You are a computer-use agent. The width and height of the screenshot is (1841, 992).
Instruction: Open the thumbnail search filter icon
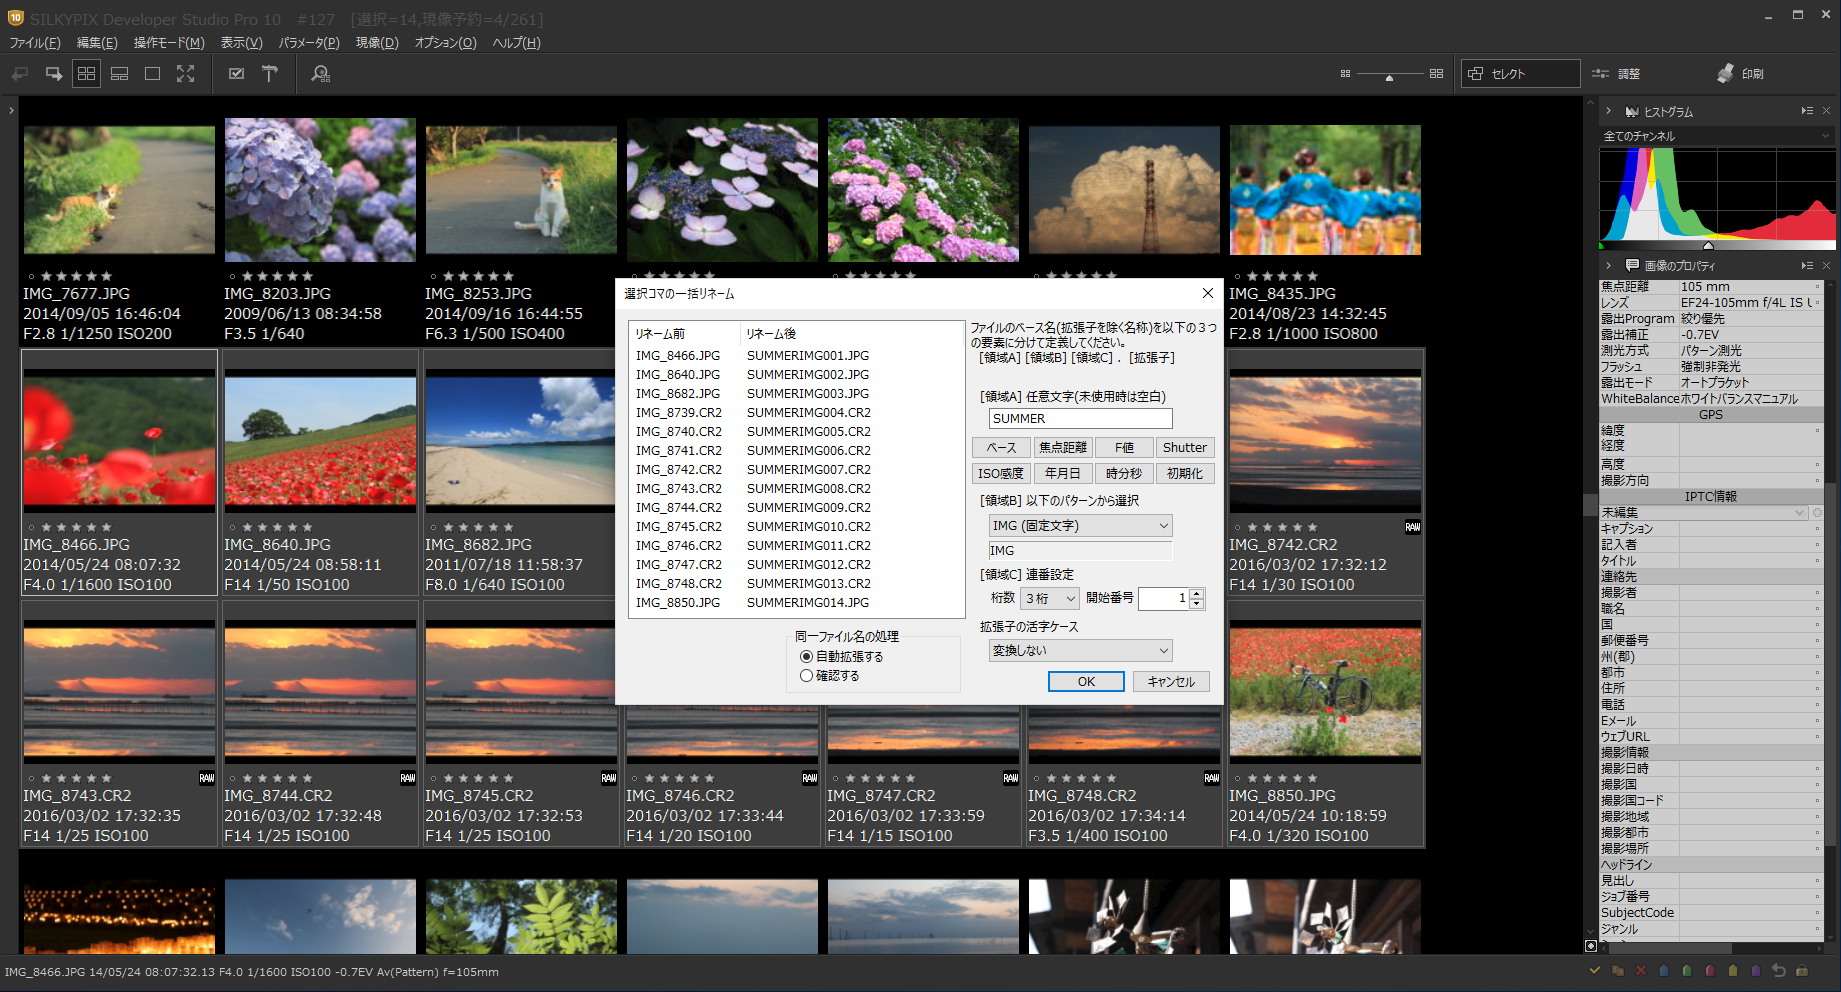[x=321, y=74]
